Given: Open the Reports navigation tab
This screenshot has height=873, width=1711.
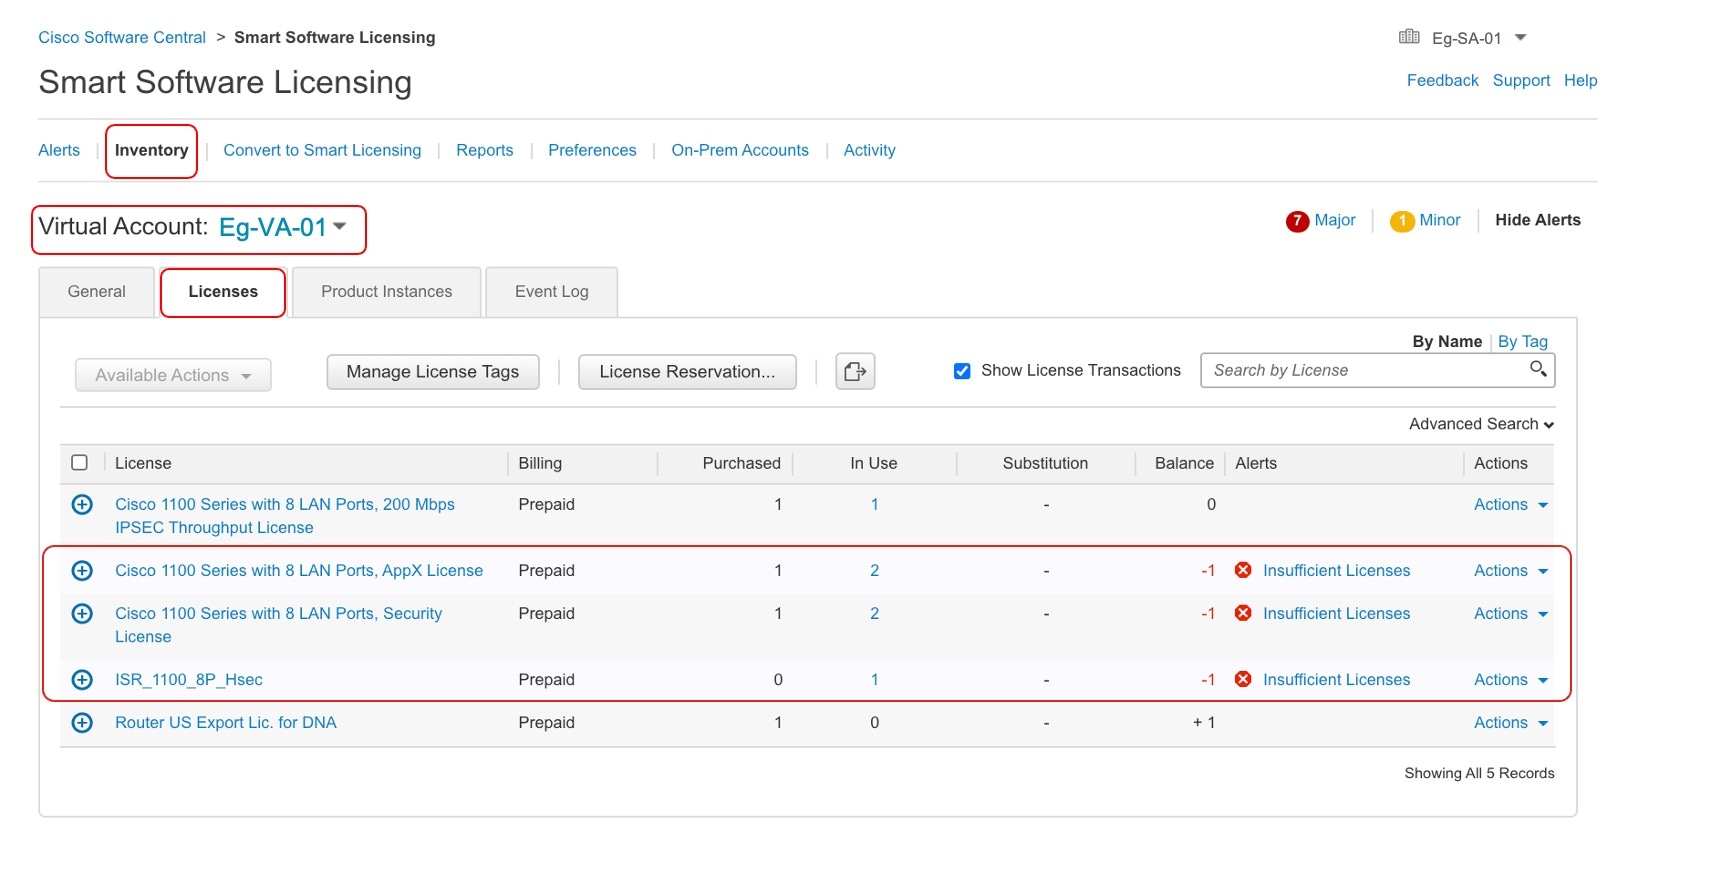Looking at the screenshot, I should point(485,150).
